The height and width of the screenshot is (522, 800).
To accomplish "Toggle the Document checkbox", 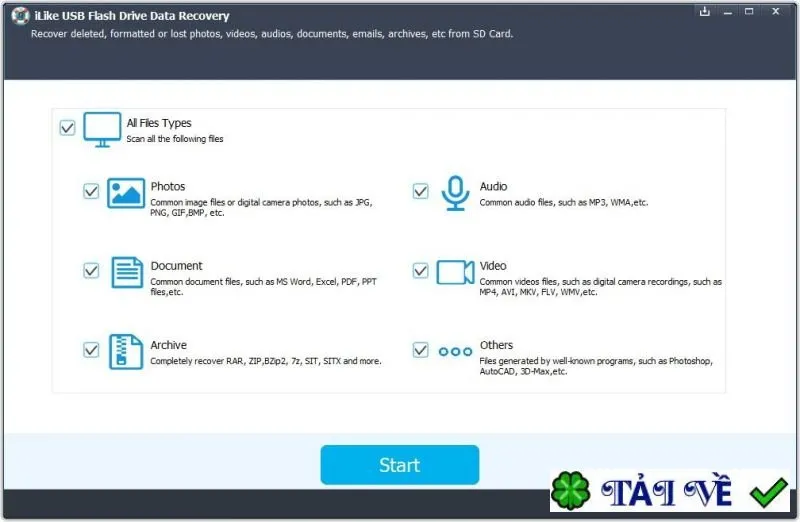I will coord(91,270).
